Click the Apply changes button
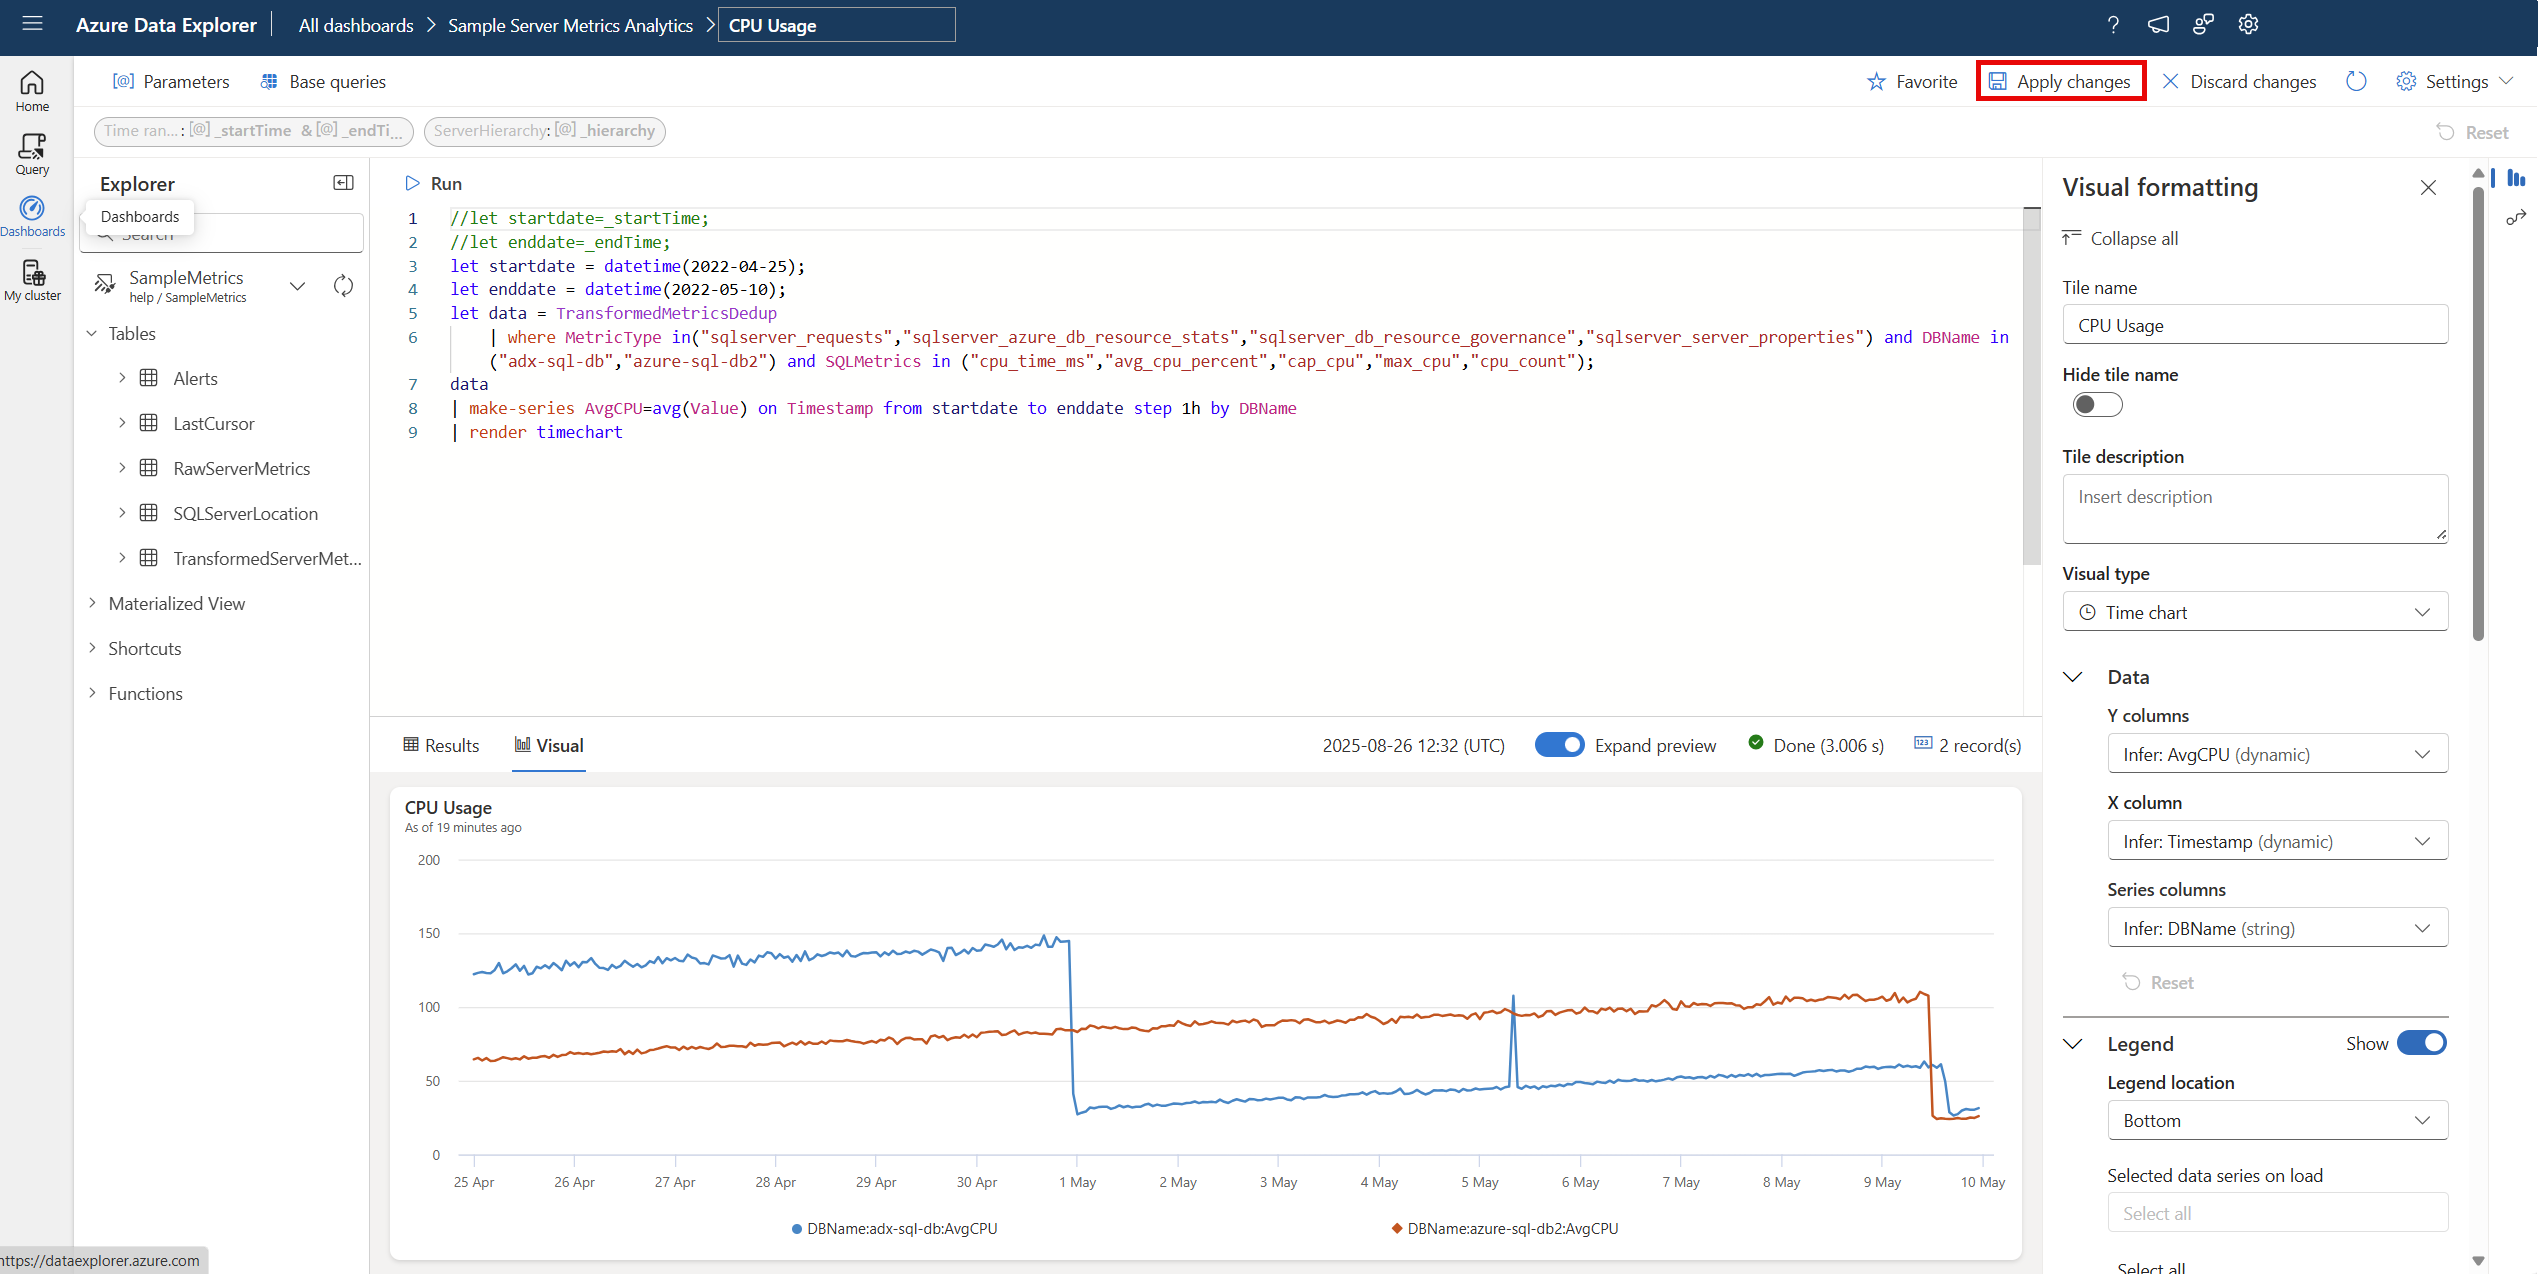 click(2060, 81)
